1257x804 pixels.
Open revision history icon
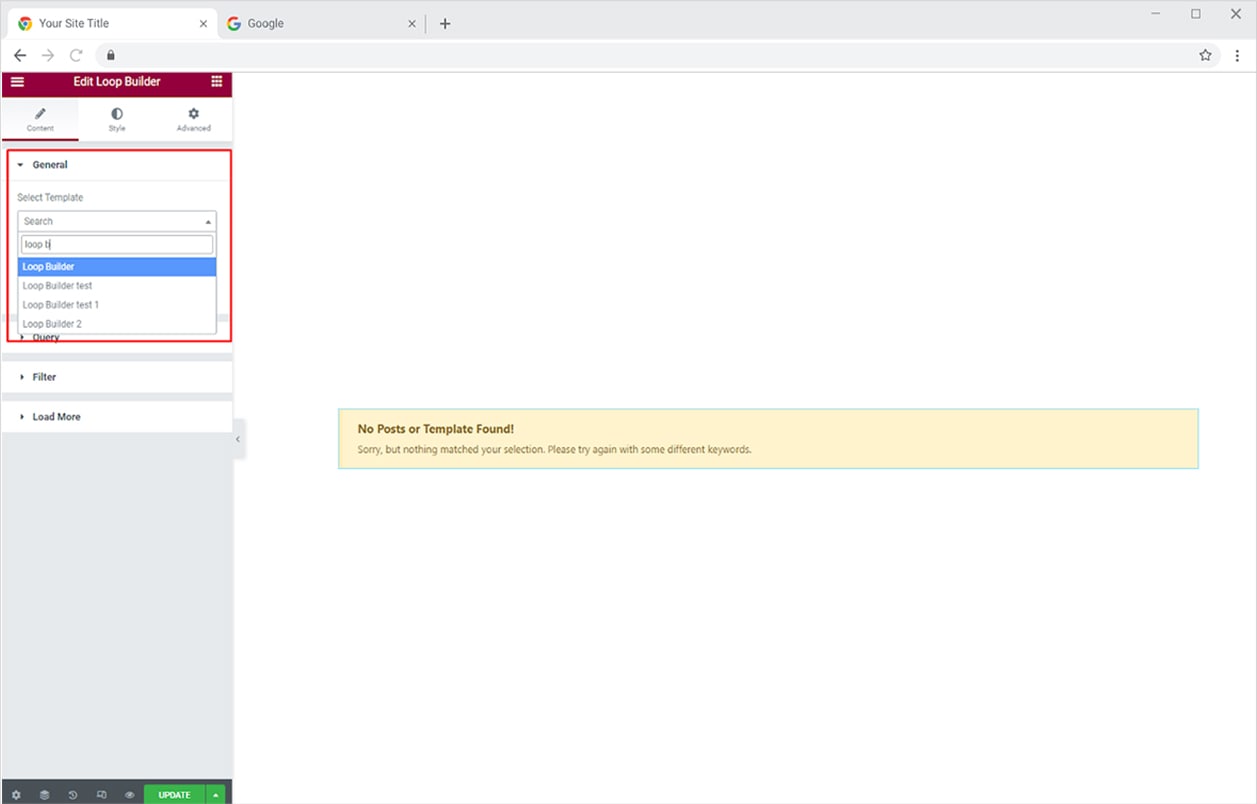point(73,795)
